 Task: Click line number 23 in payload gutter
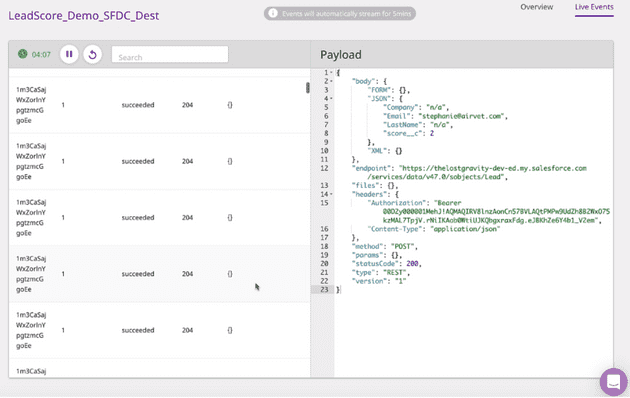(324, 290)
